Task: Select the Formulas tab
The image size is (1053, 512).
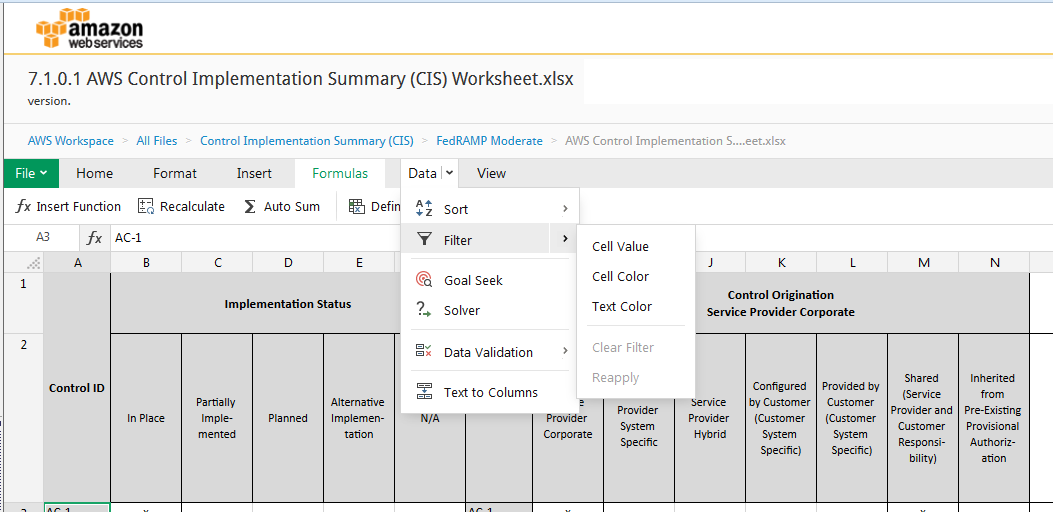Action: click(340, 173)
